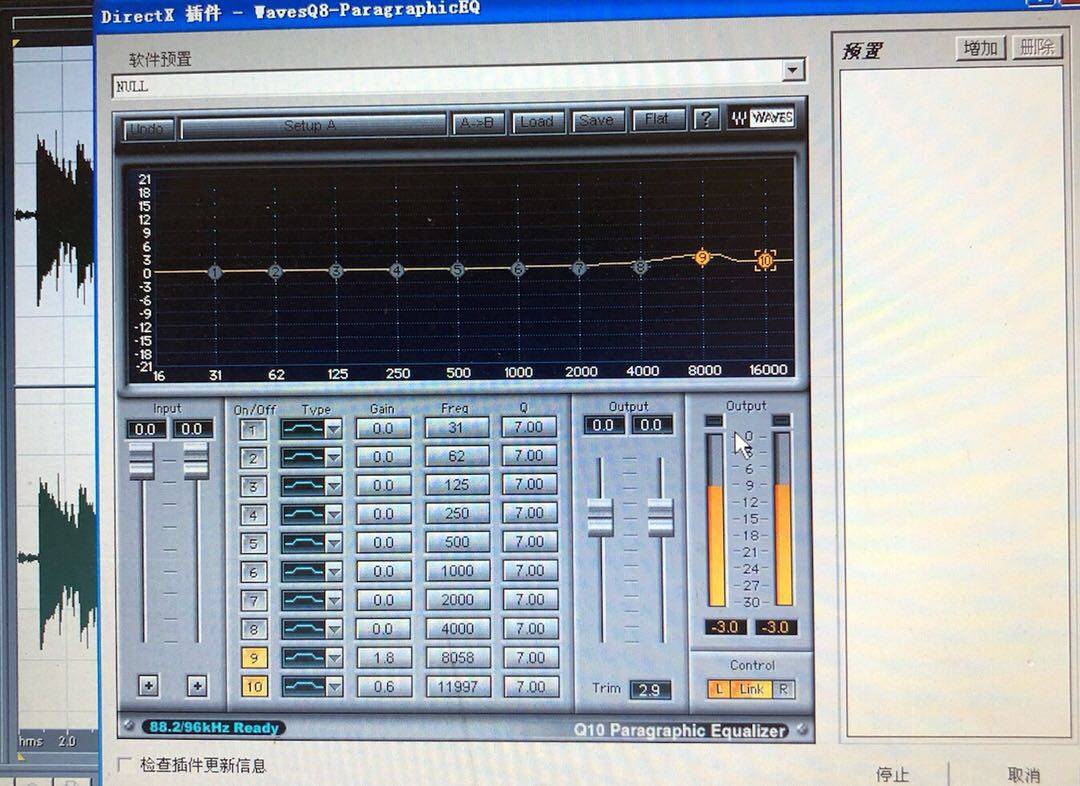Click band 9 frequency field 8058

coord(457,658)
